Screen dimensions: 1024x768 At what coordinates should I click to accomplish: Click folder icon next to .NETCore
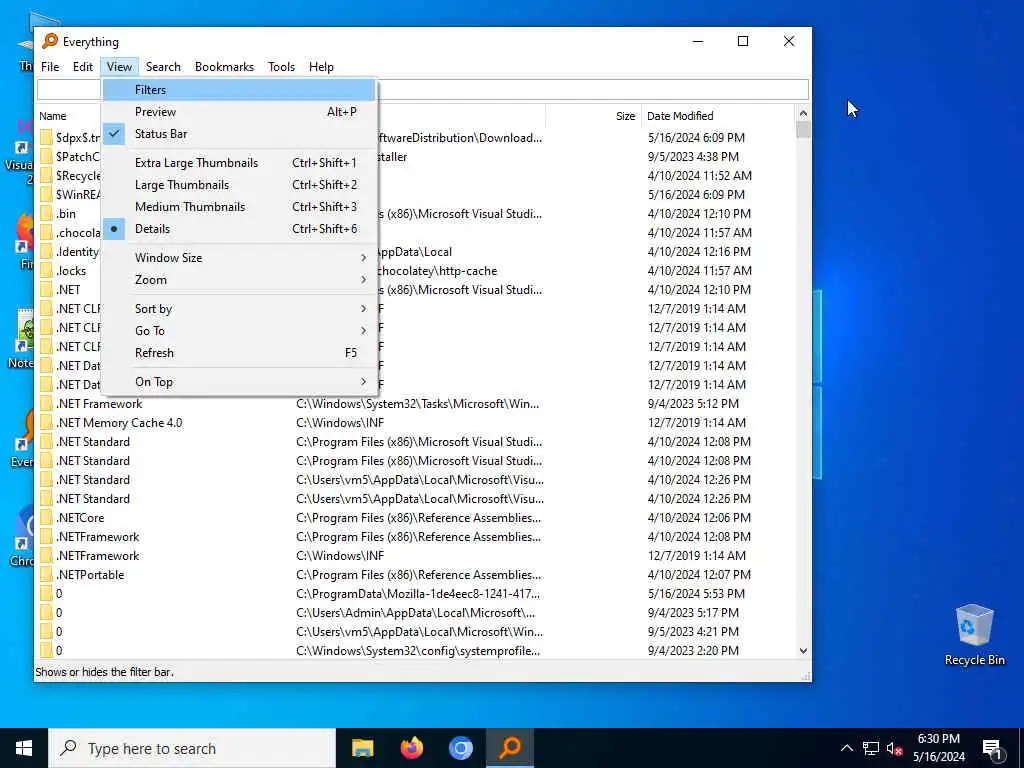(46, 518)
